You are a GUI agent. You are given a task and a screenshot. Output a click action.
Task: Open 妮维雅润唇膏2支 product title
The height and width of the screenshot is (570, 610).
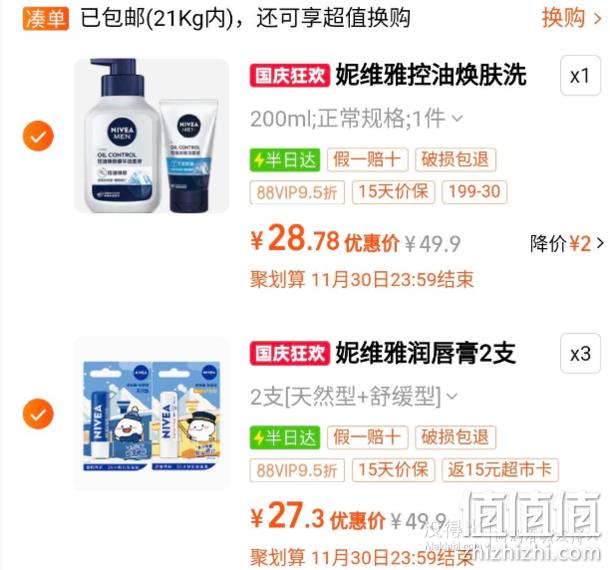point(426,353)
